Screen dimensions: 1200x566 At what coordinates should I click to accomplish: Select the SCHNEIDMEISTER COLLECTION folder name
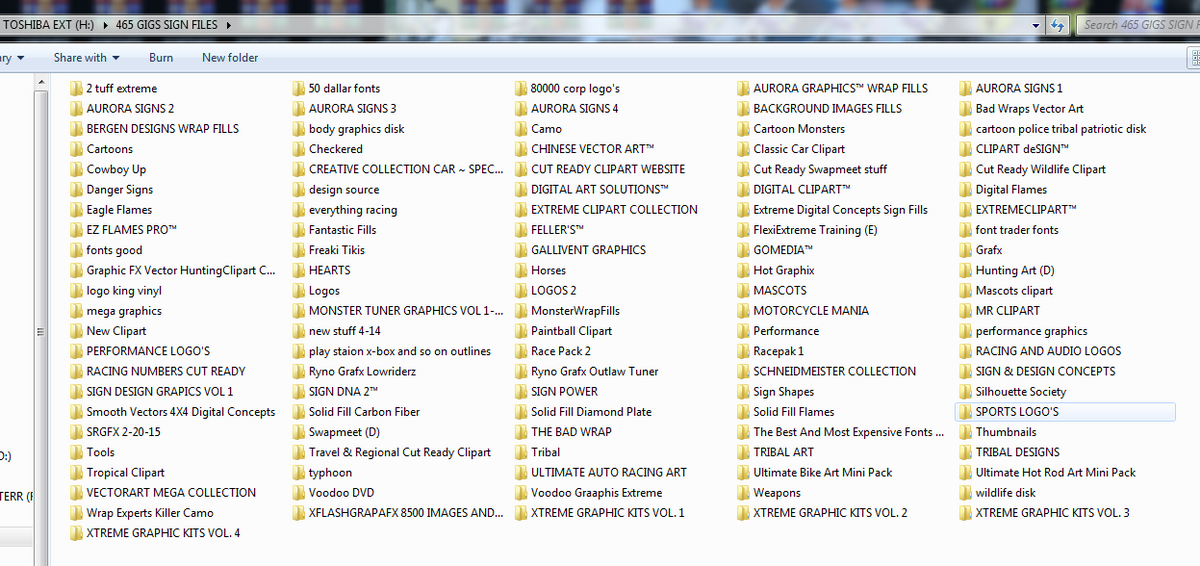(x=835, y=371)
